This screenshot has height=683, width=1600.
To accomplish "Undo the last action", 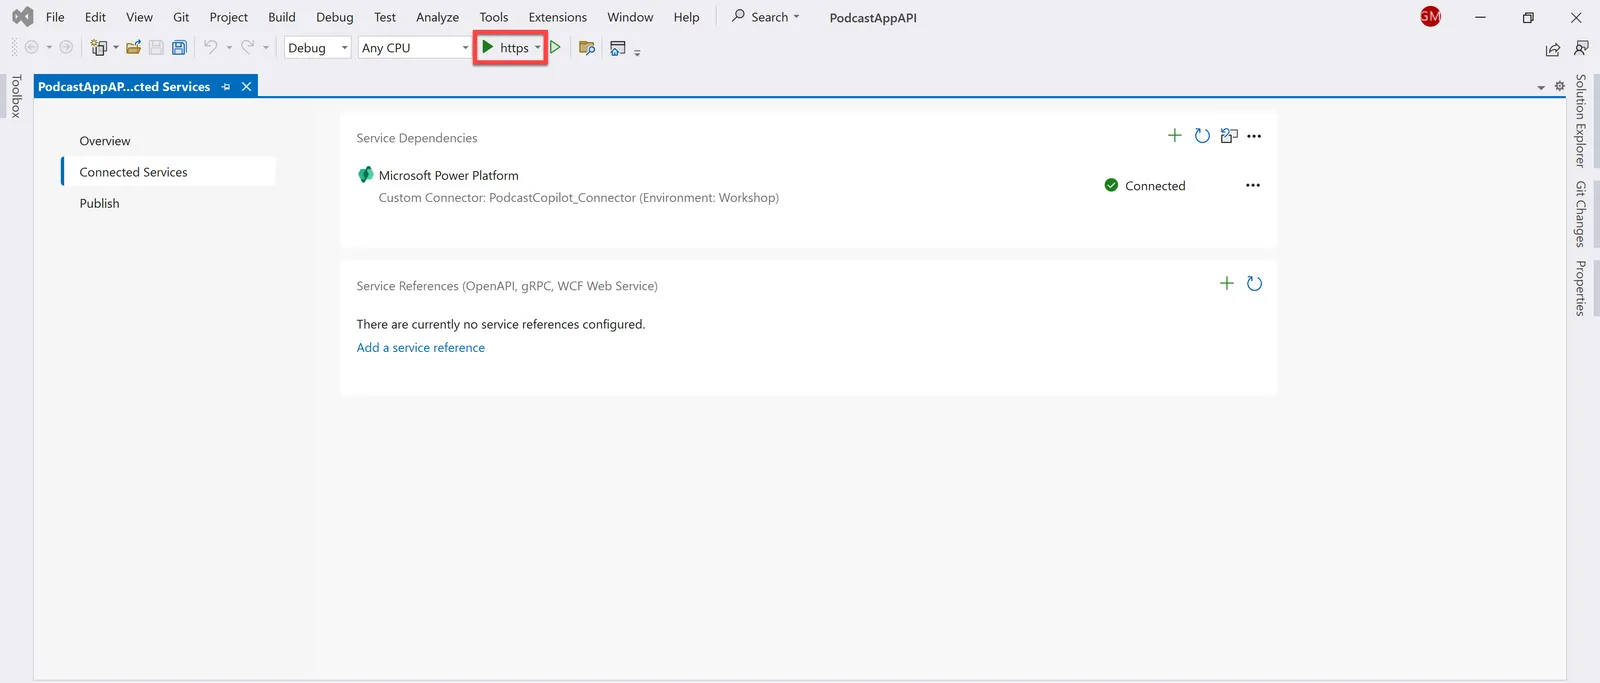I will [x=210, y=47].
